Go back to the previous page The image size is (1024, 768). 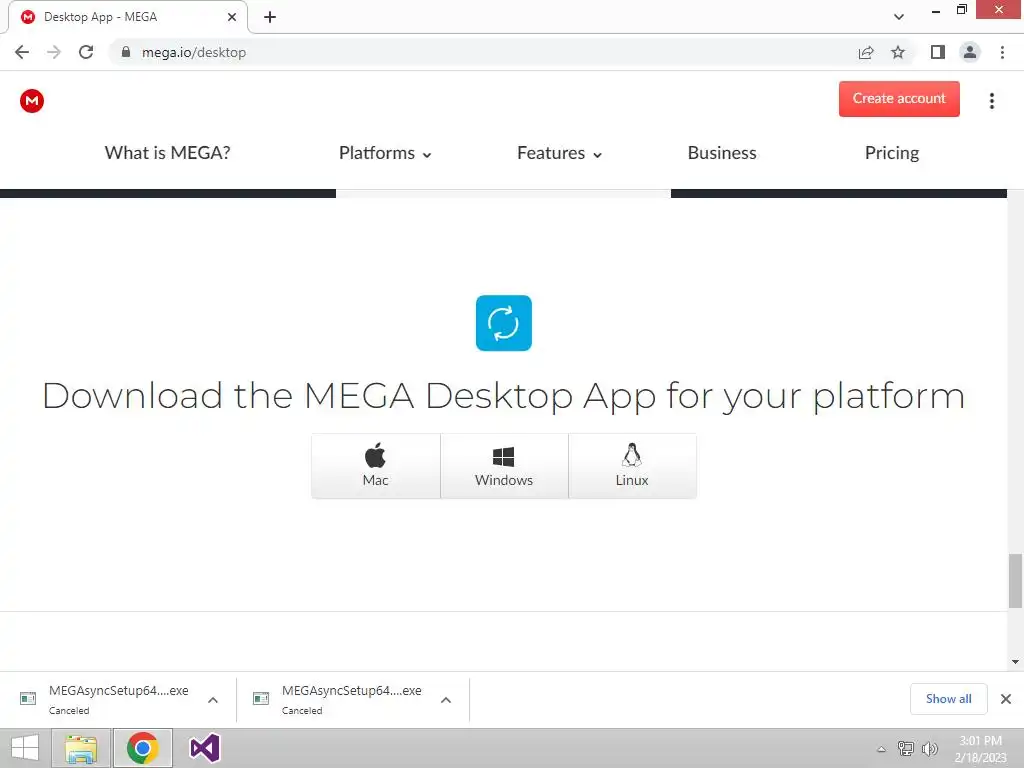point(22,52)
